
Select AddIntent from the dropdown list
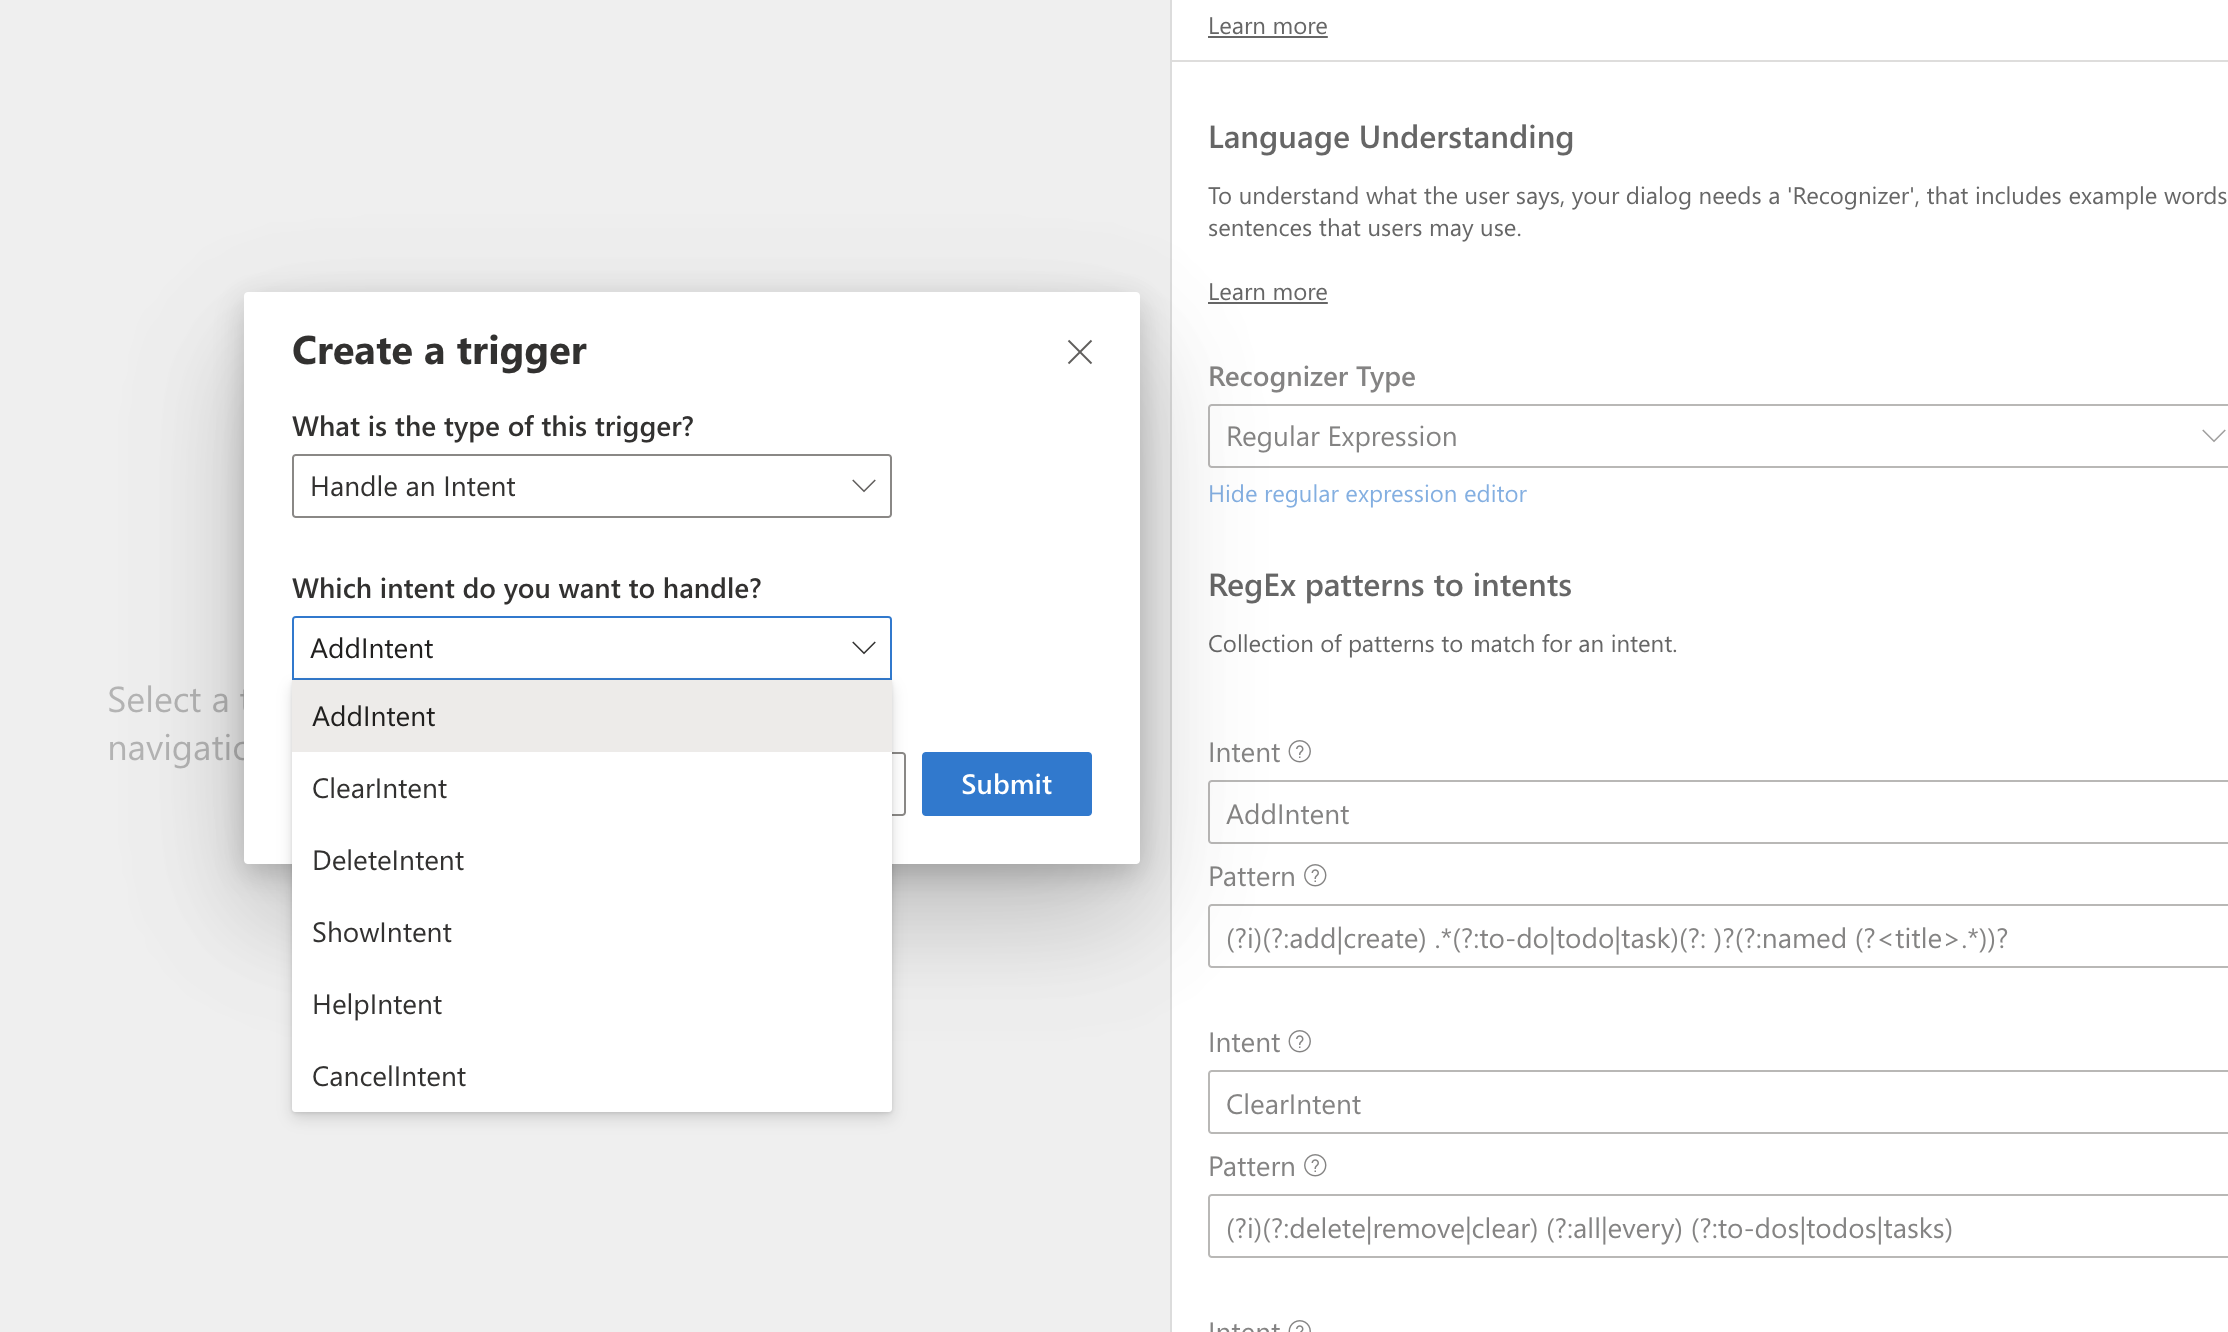pos(591,716)
